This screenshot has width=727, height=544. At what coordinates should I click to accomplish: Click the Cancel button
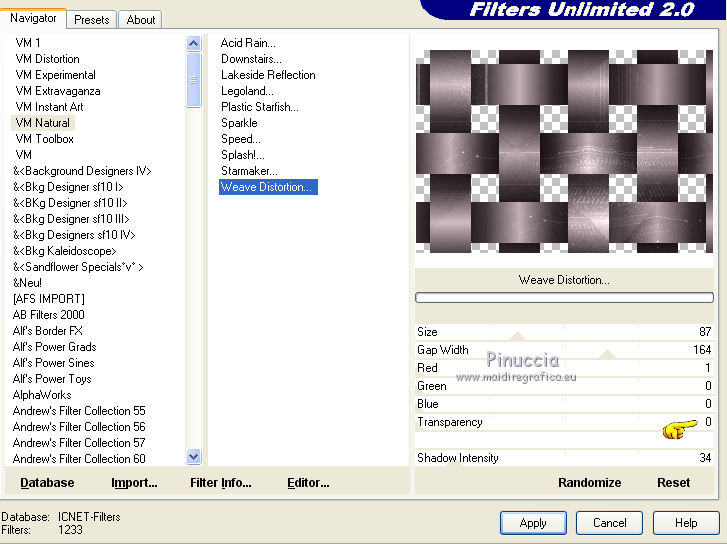click(609, 523)
